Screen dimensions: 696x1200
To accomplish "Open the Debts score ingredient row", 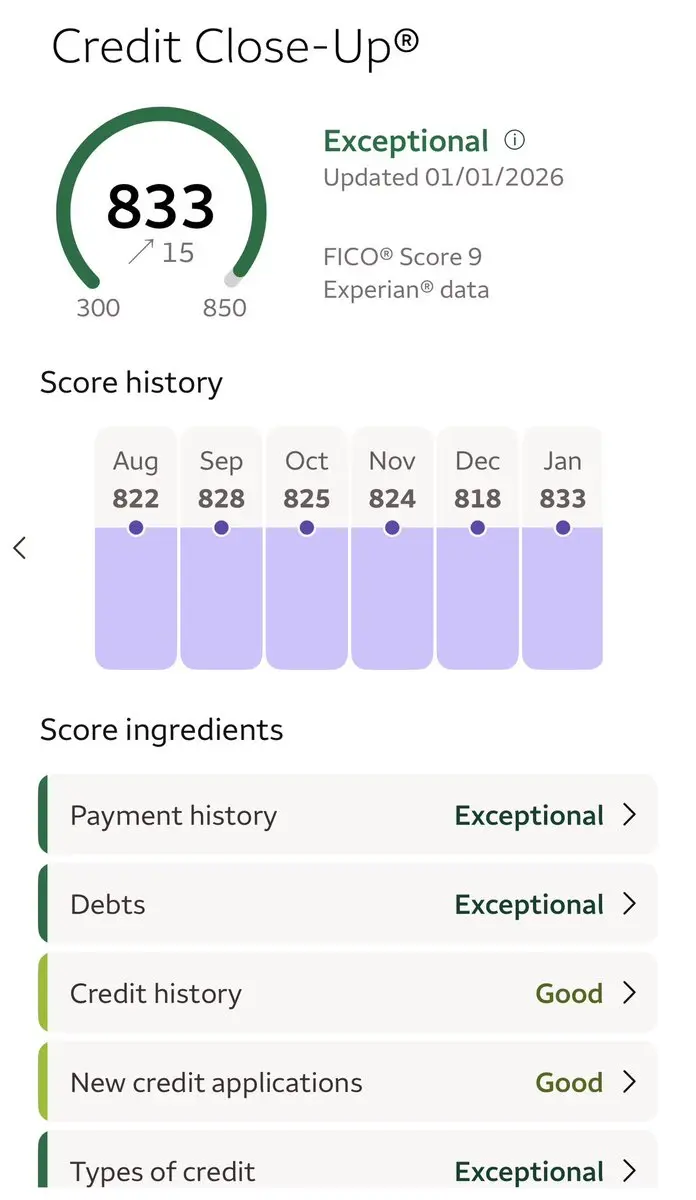I will [x=300, y=904].
